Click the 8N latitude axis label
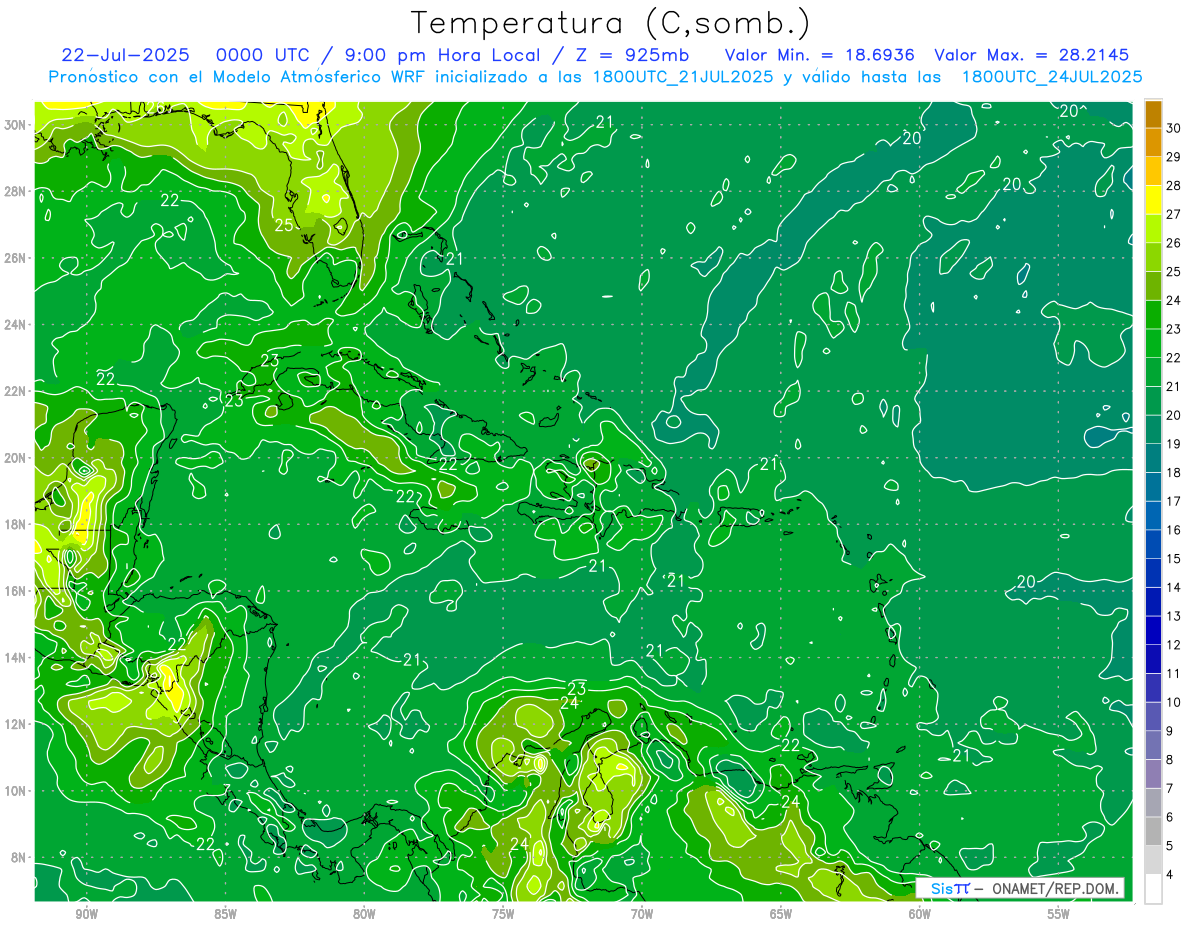The image size is (1200, 927). tap(19, 857)
